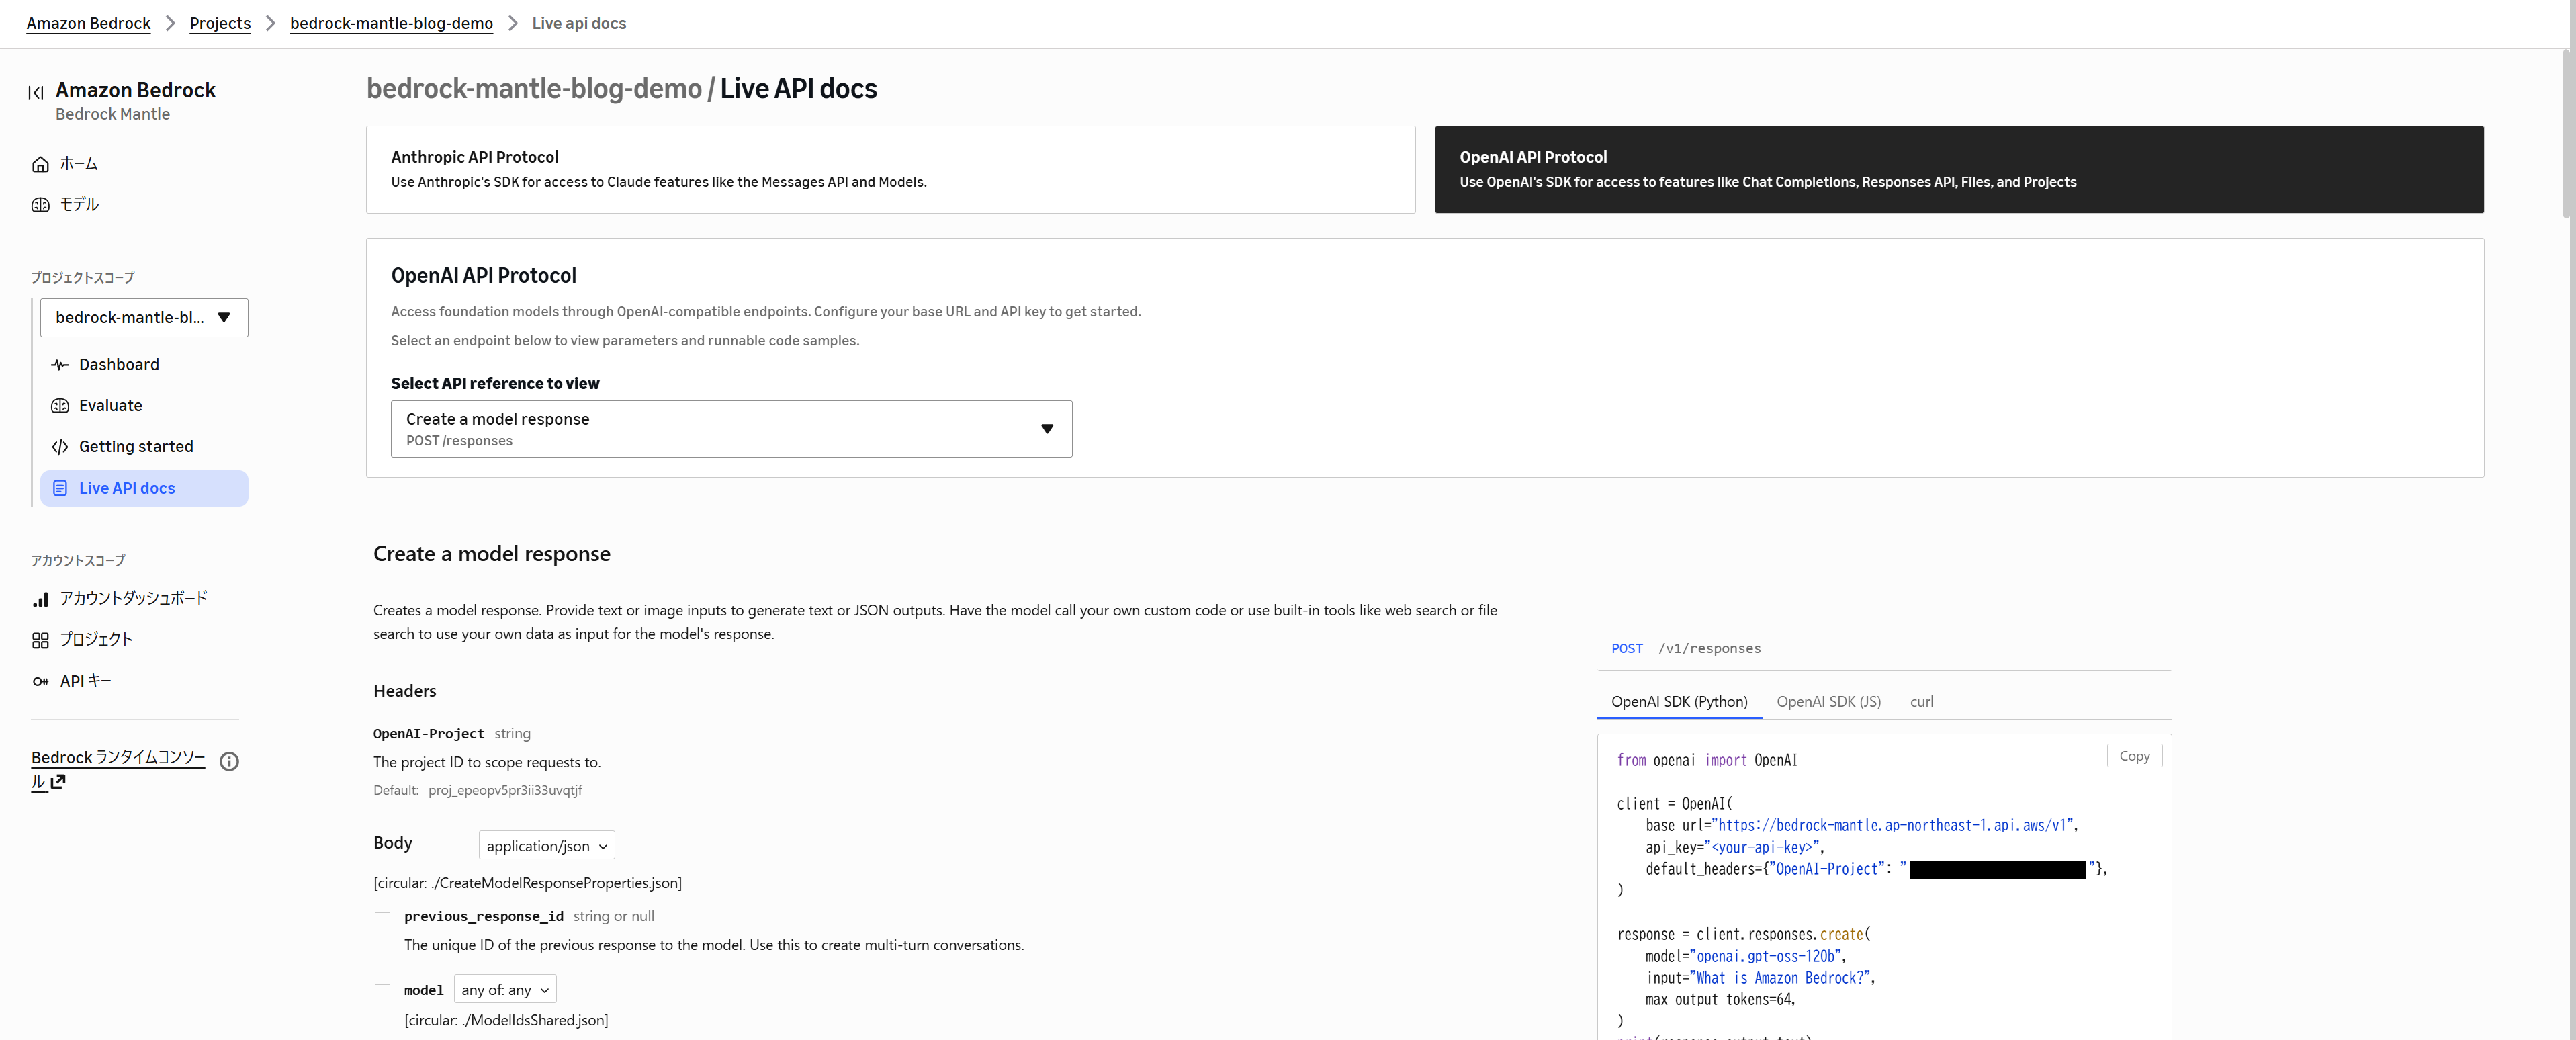
Task: Click the base_url string in the code sample
Action: [1891, 826]
